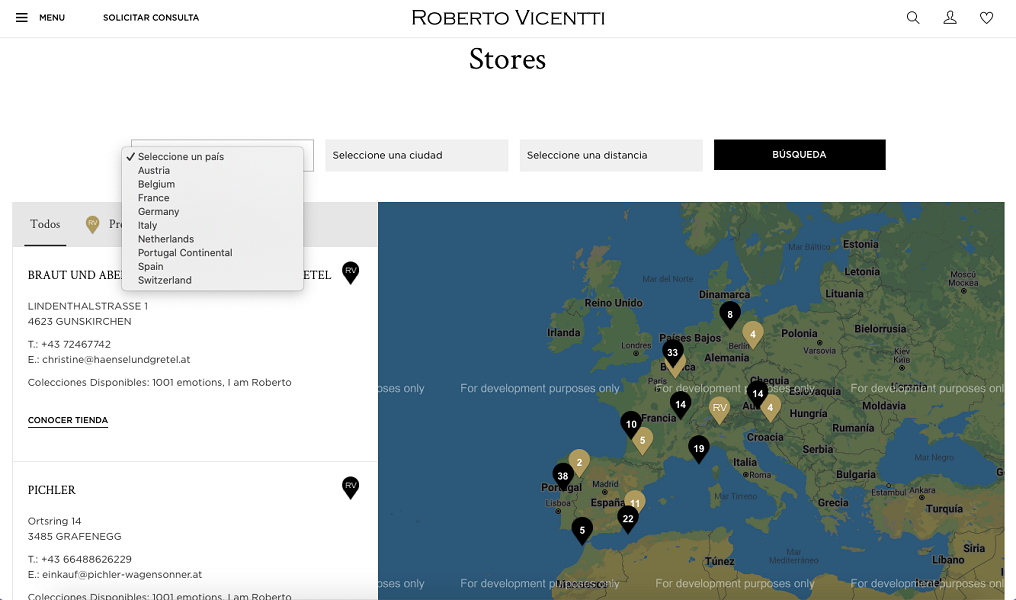The width and height of the screenshot is (1016, 600).
Task: Click the email christine@haenselundgretel.at
Action: (x=116, y=360)
